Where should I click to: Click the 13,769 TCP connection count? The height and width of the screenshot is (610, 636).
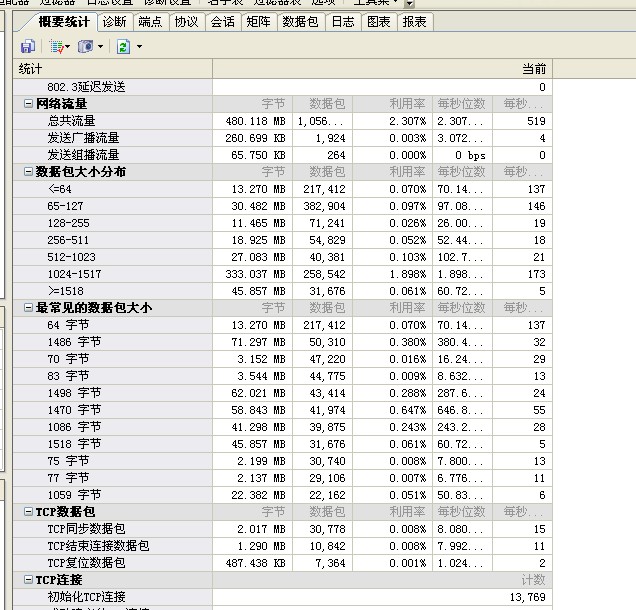528,597
